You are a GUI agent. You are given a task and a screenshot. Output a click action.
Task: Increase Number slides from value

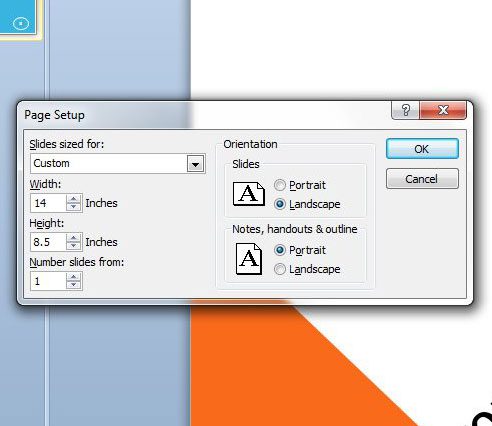[74, 277]
